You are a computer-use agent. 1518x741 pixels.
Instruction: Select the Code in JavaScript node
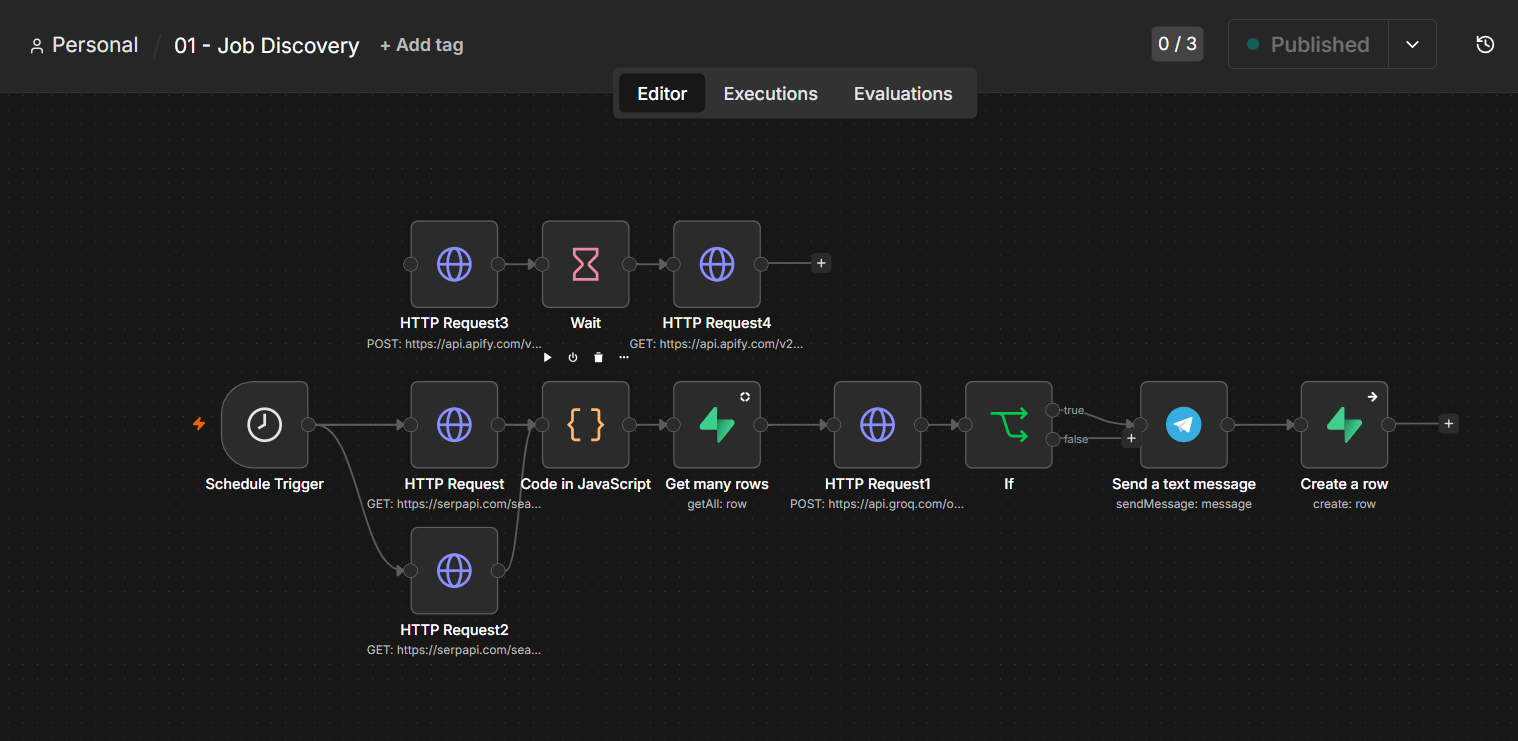pos(586,424)
